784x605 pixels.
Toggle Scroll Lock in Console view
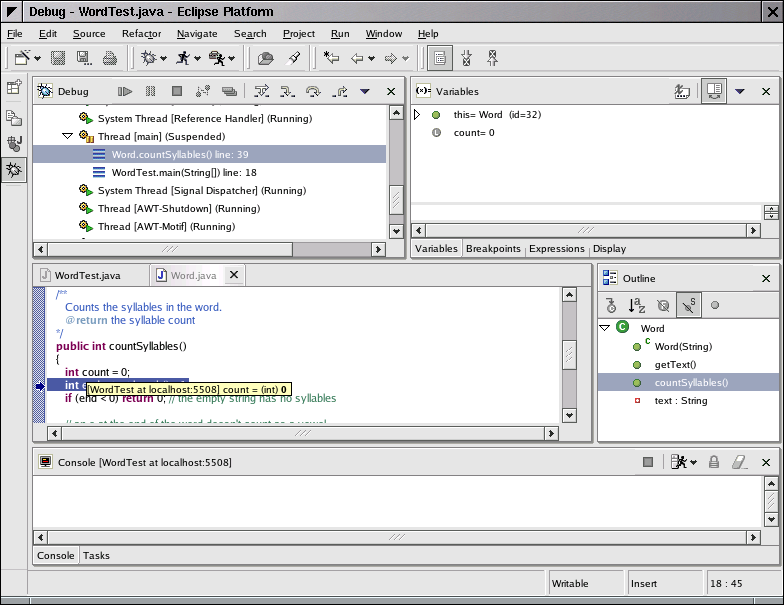(714, 462)
